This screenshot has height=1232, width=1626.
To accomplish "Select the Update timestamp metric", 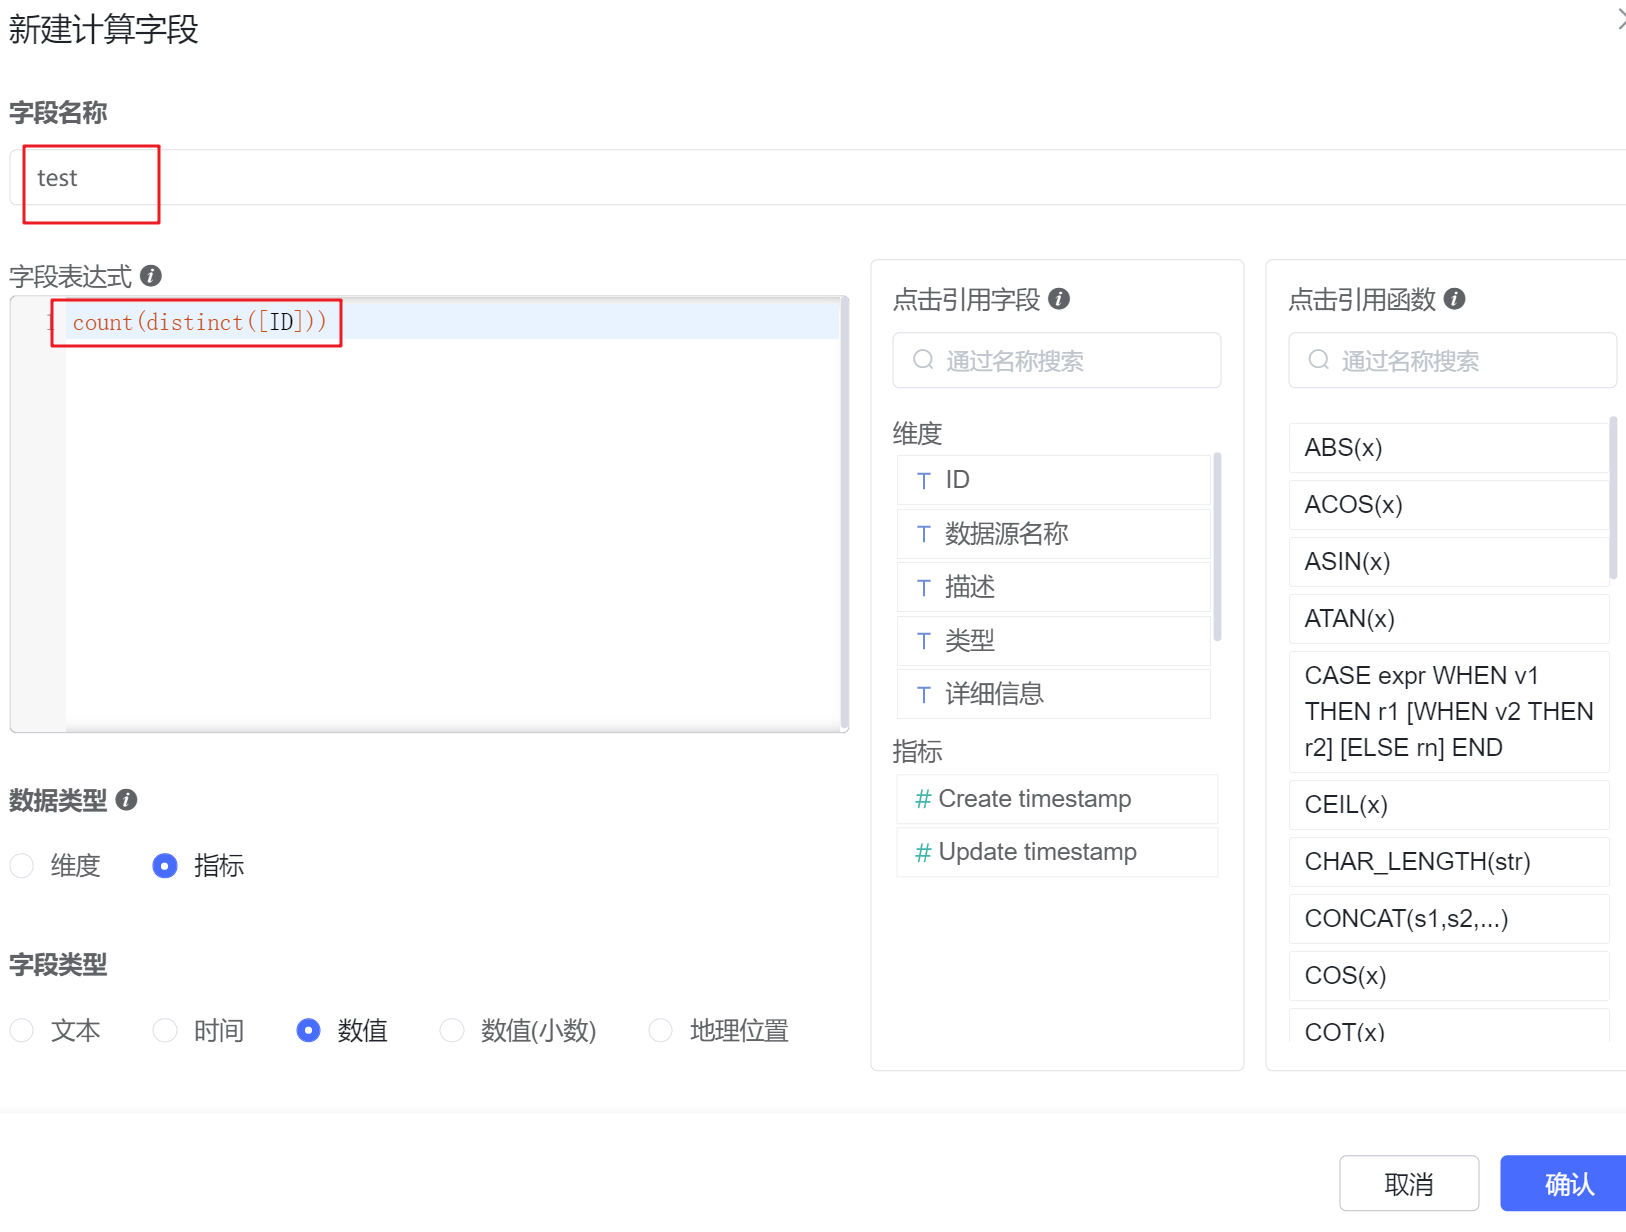I will click(x=1037, y=851).
